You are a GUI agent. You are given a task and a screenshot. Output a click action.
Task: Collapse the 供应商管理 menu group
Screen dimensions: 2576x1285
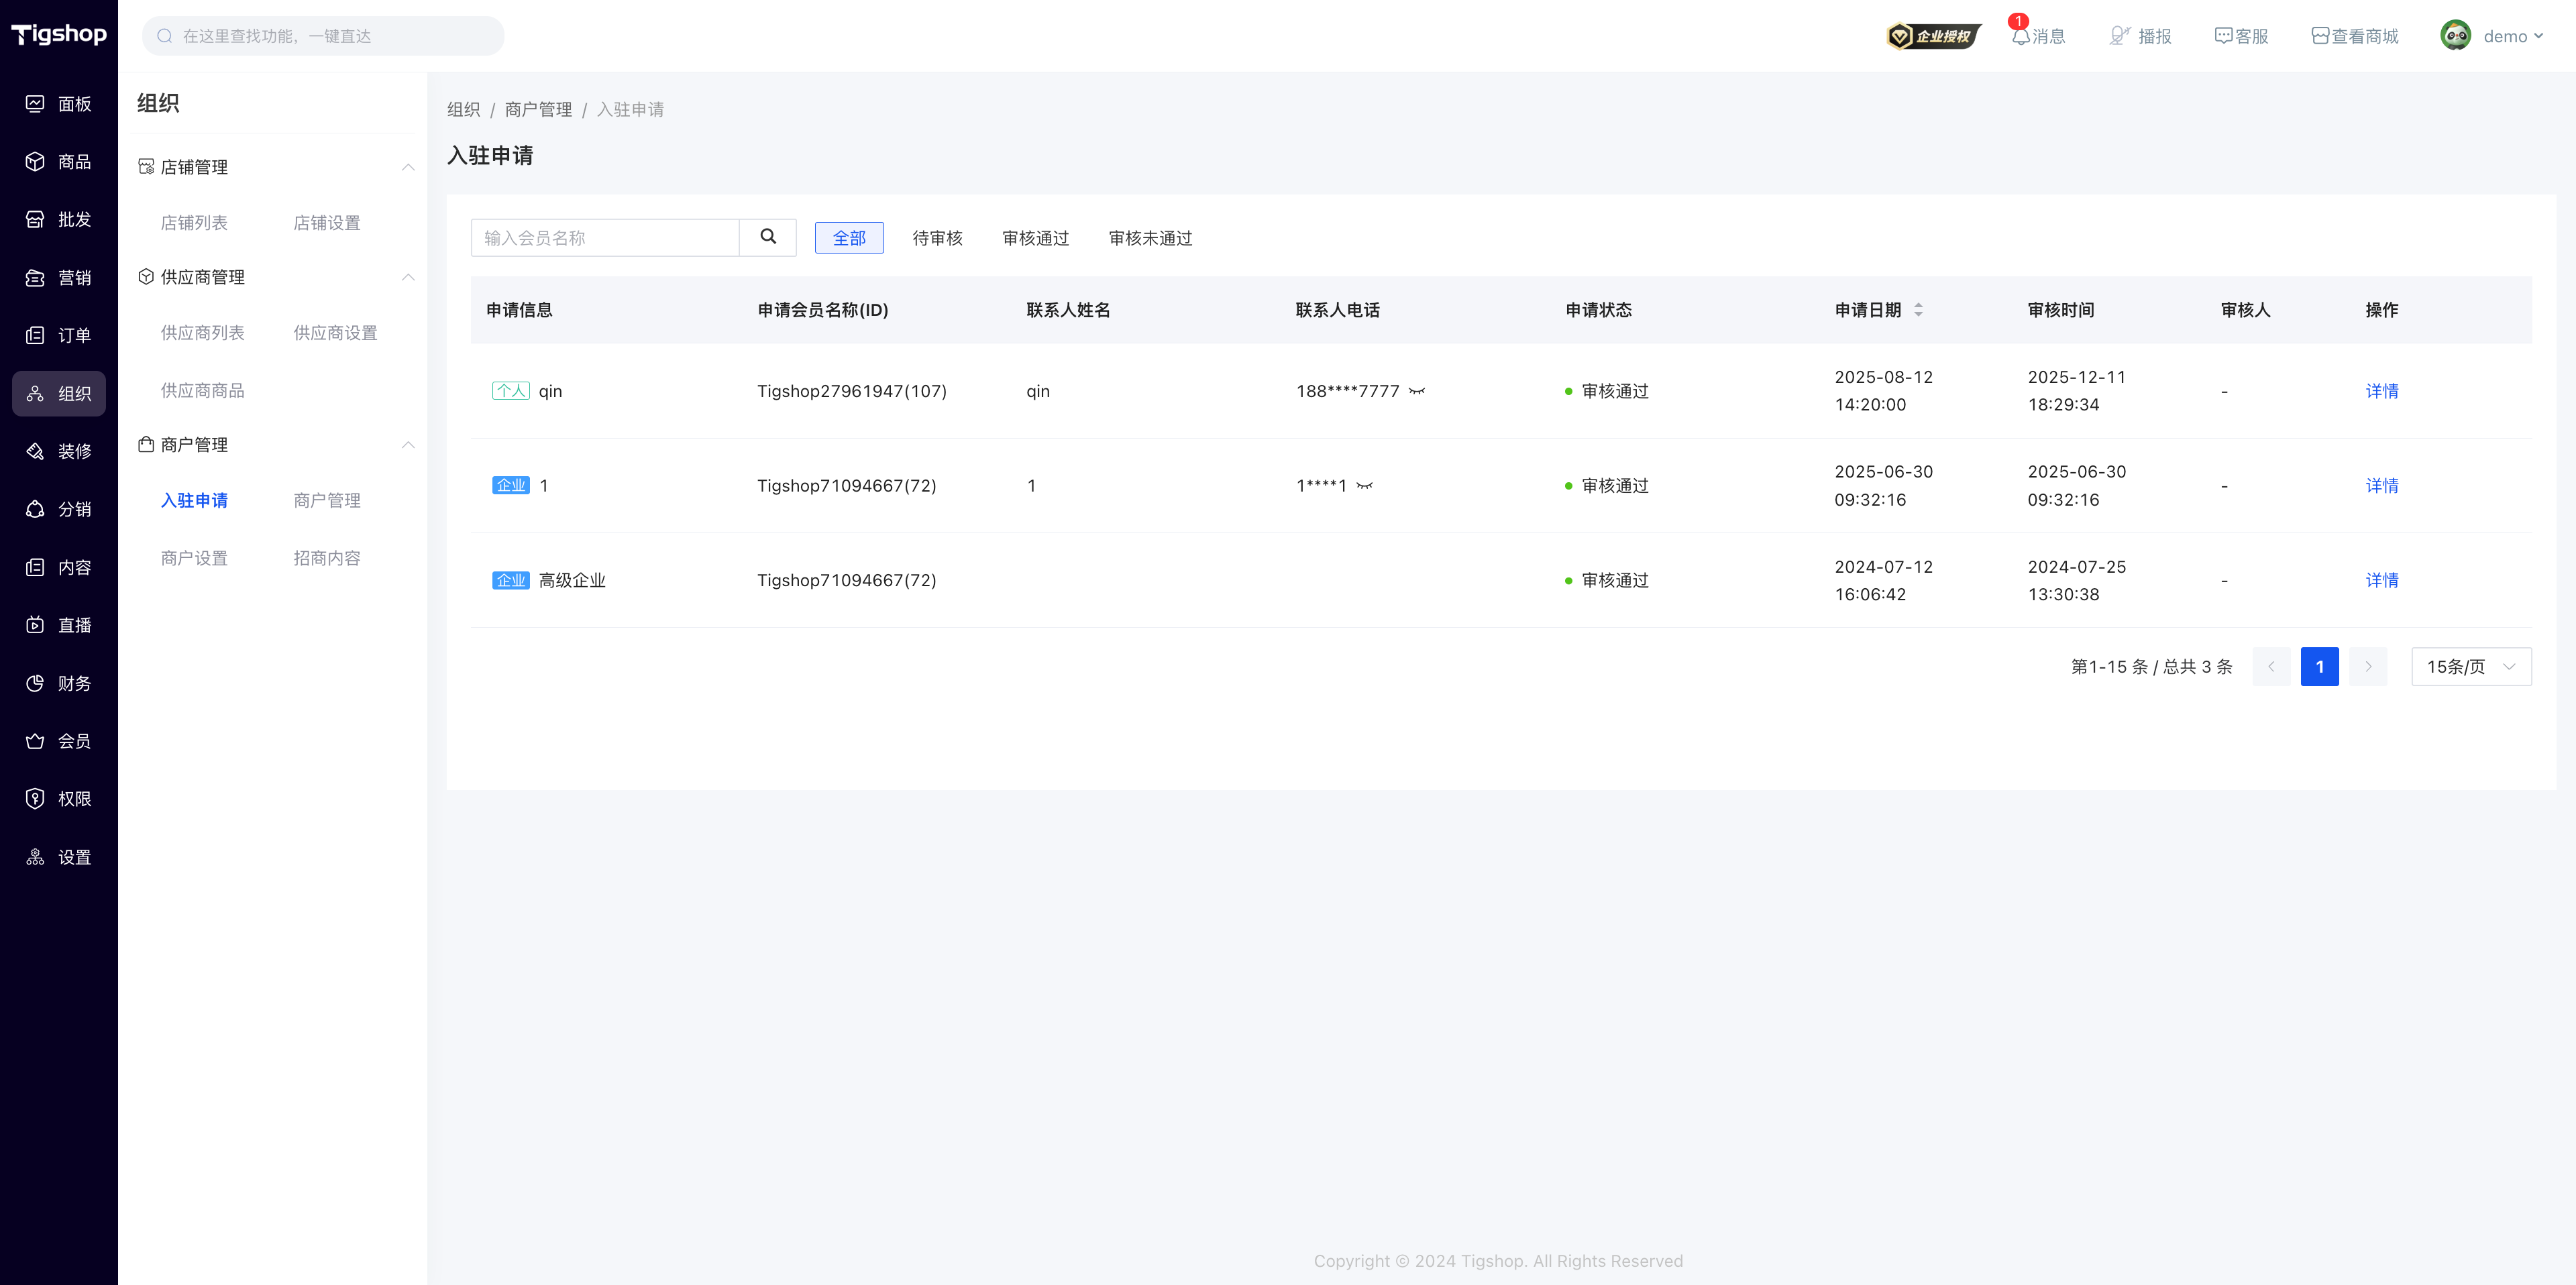(x=408, y=277)
